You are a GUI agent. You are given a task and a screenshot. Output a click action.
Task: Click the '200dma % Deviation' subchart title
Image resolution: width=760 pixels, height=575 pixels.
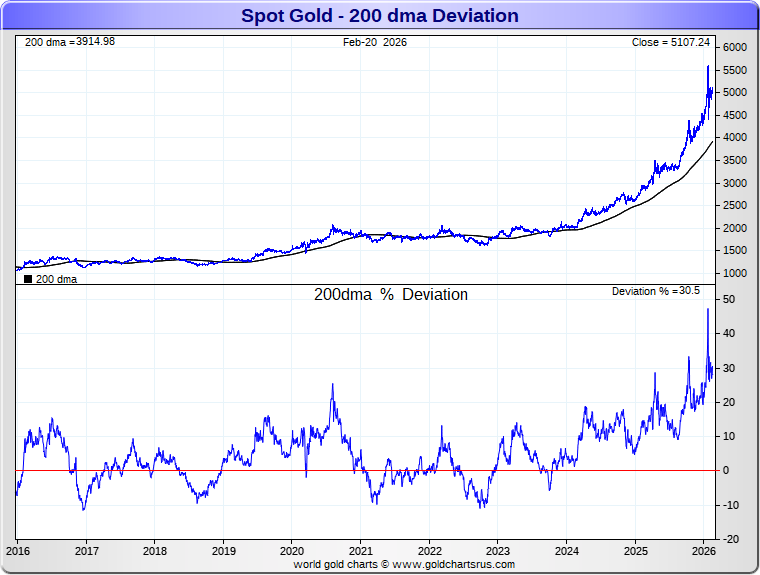tap(391, 294)
